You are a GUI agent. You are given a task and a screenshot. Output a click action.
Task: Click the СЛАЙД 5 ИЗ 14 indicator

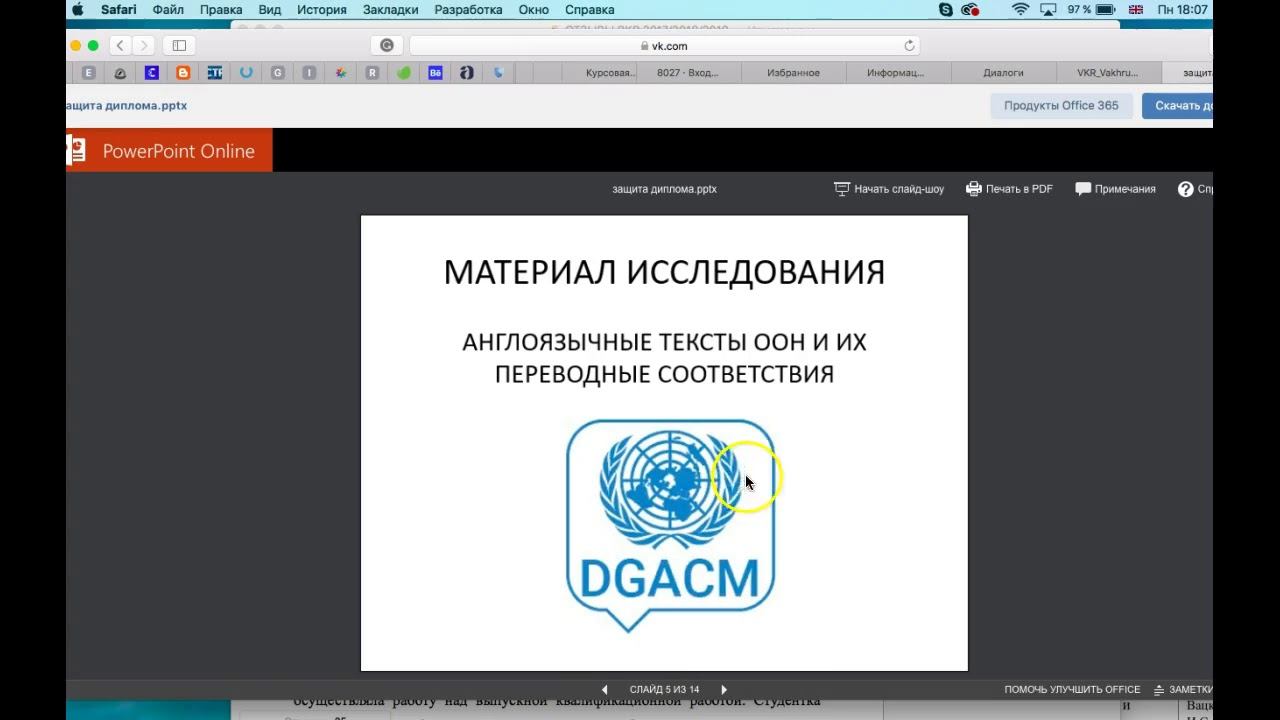pyautogui.click(x=664, y=689)
